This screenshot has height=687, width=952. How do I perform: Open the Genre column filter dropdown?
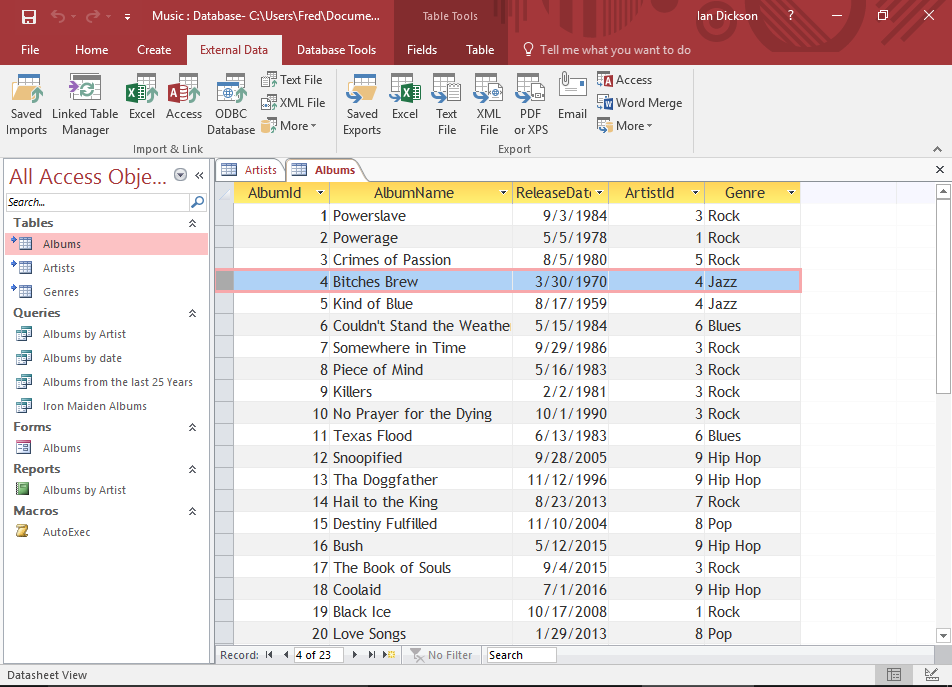(789, 192)
